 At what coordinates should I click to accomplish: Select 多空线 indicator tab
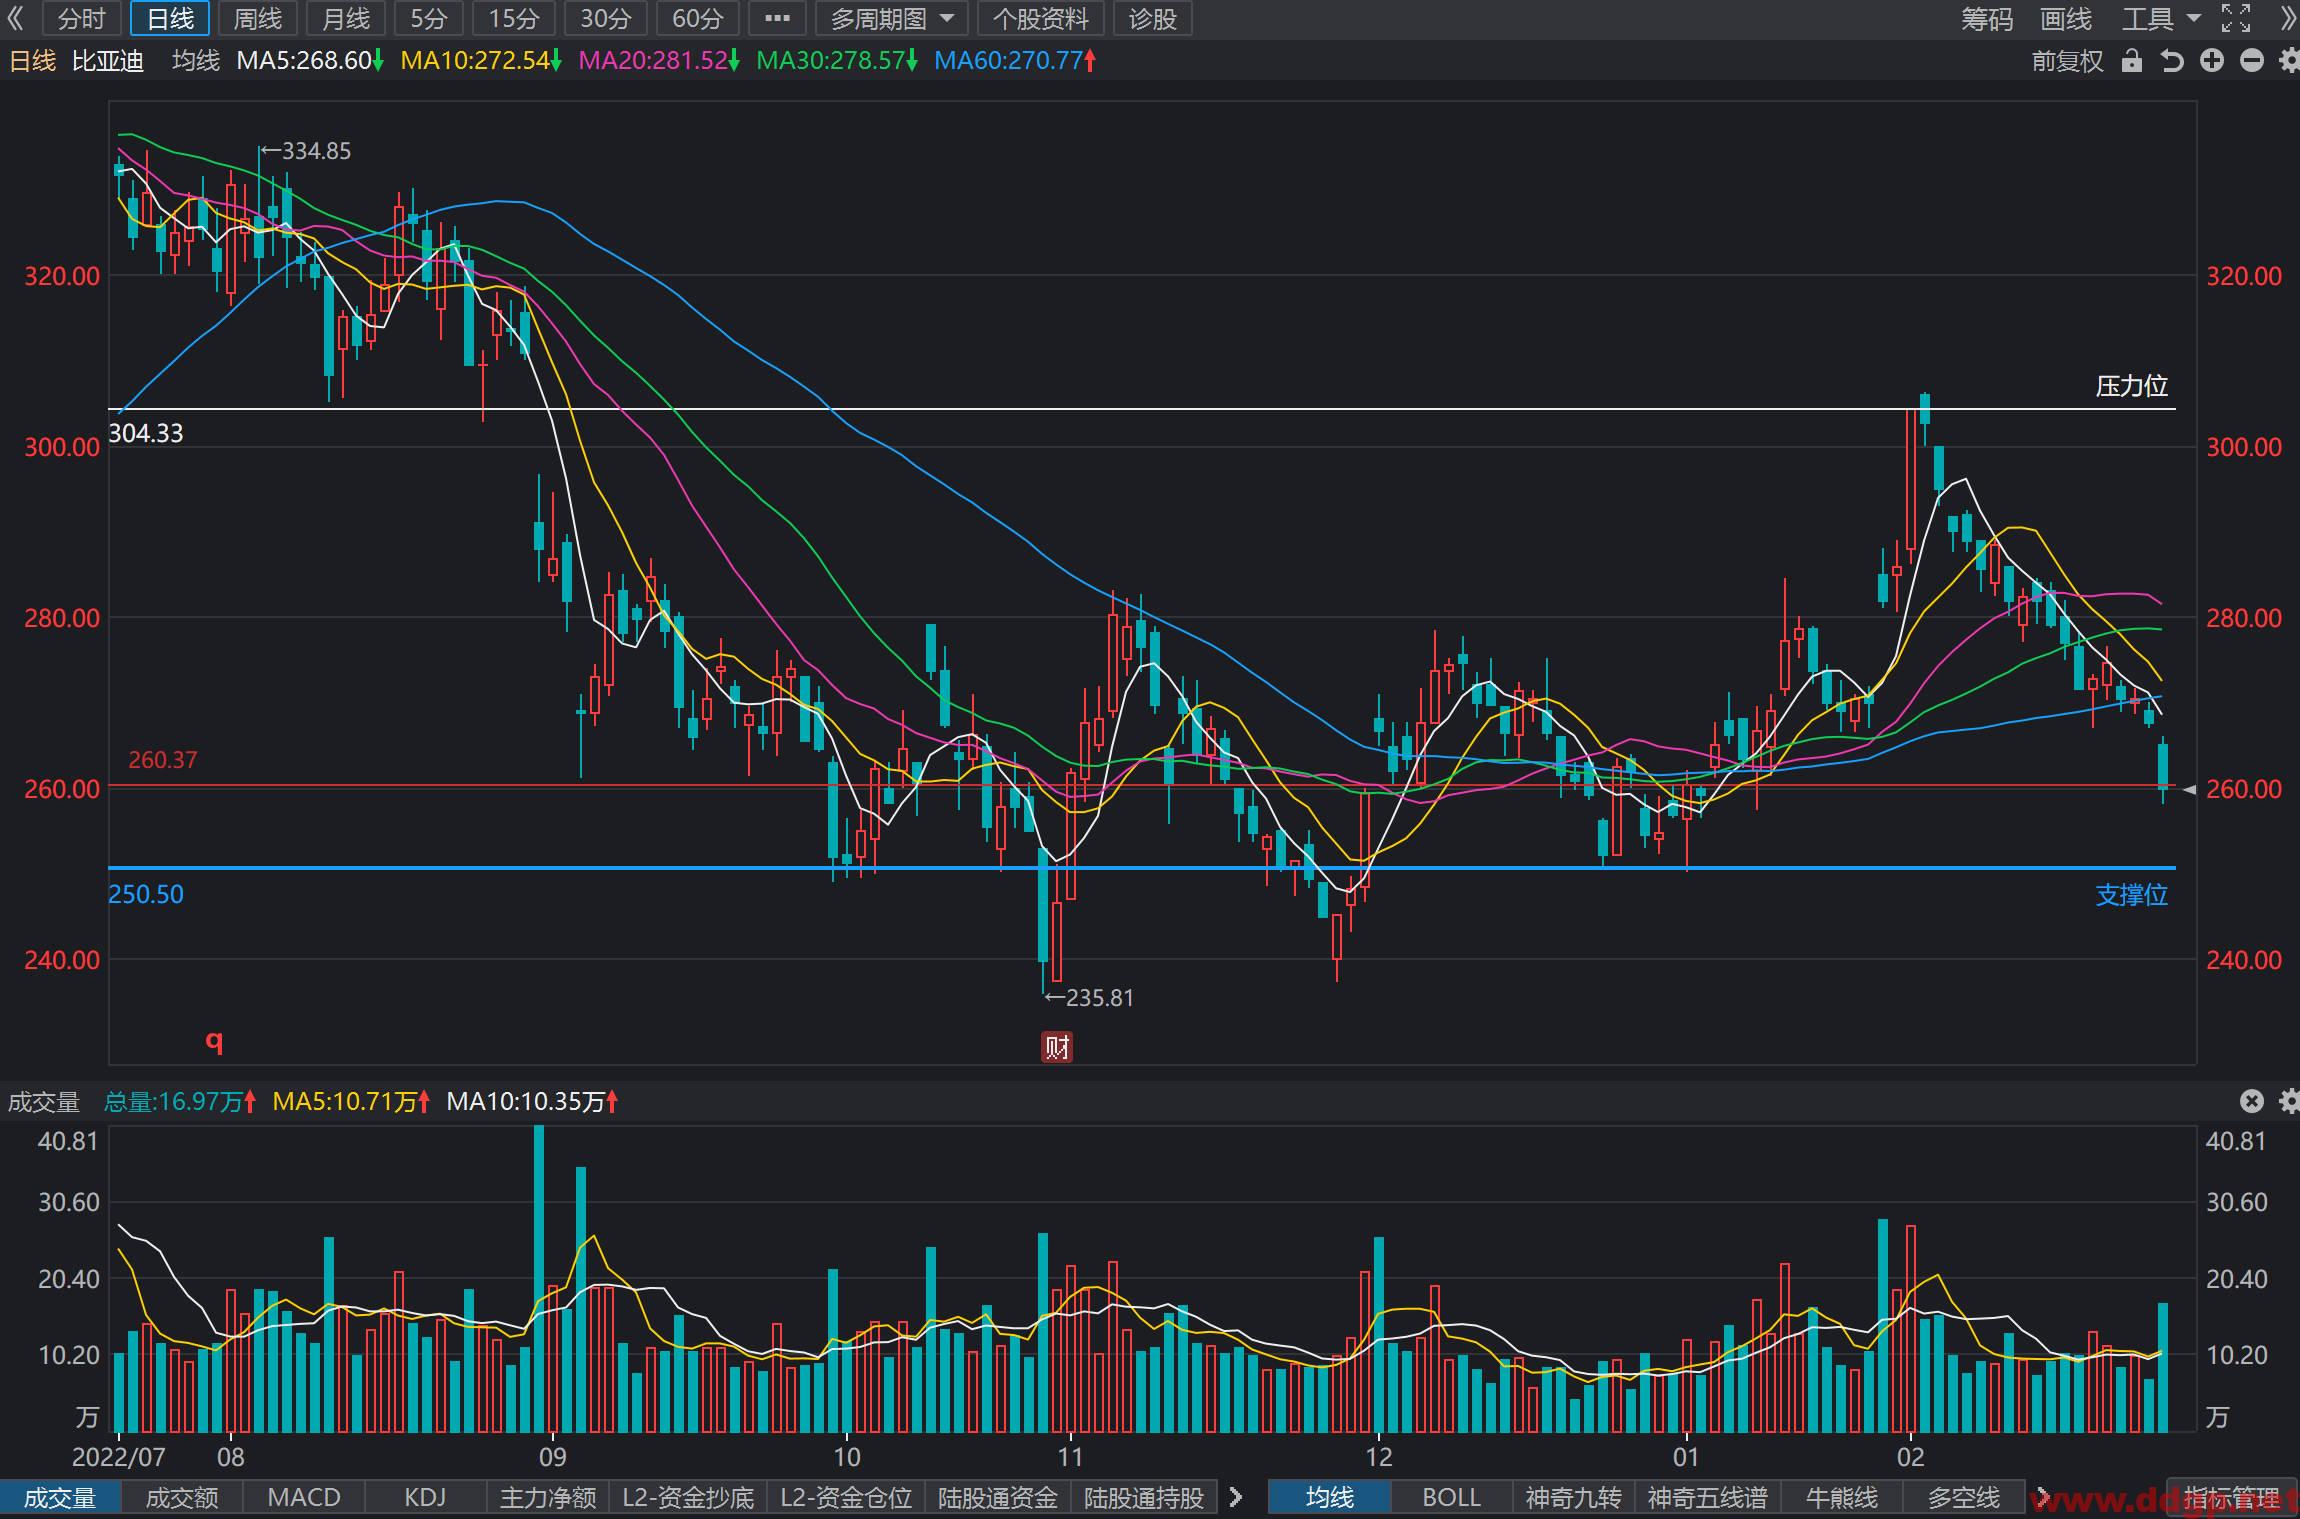[1964, 1497]
